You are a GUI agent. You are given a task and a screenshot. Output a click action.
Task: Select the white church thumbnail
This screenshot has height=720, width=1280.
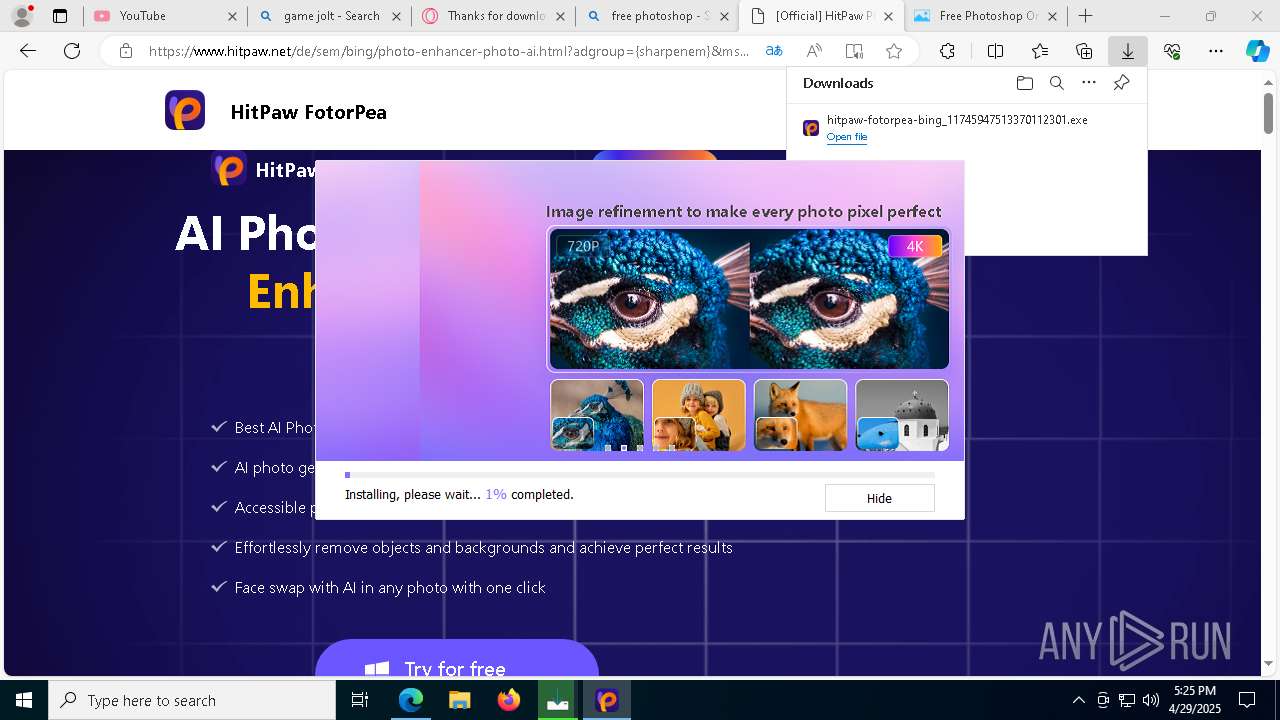[x=902, y=415]
